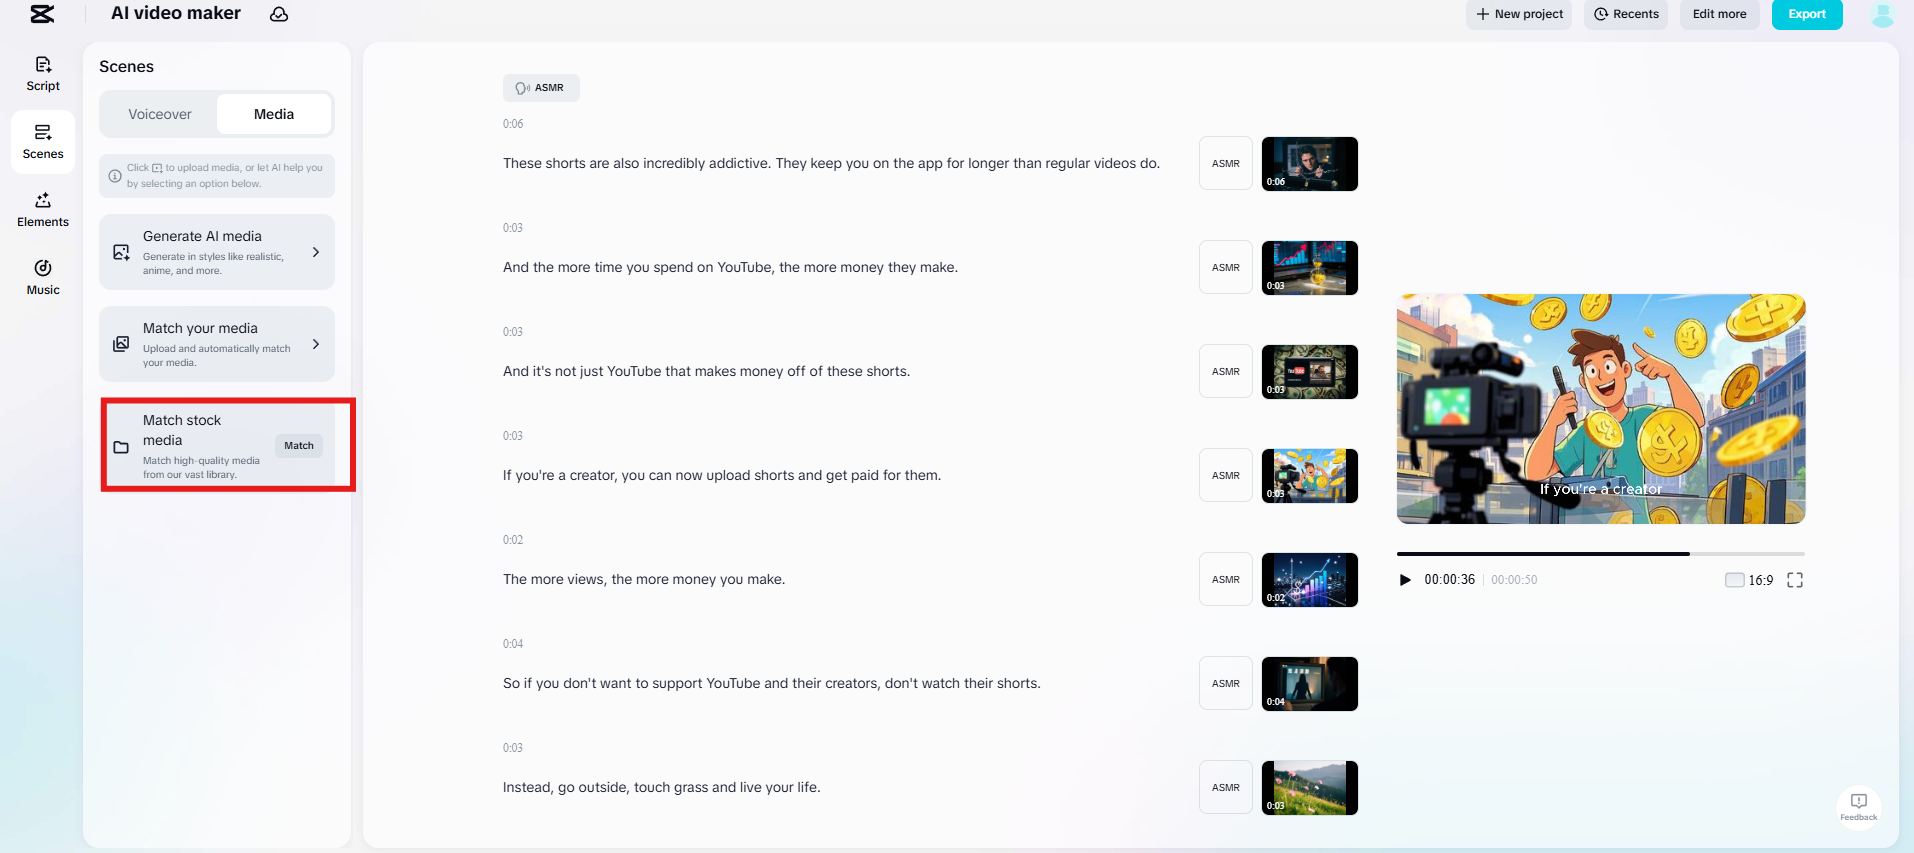1914x853 pixels.
Task: Select the grass field thumbnail for last scene
Action: [1310, 787]
